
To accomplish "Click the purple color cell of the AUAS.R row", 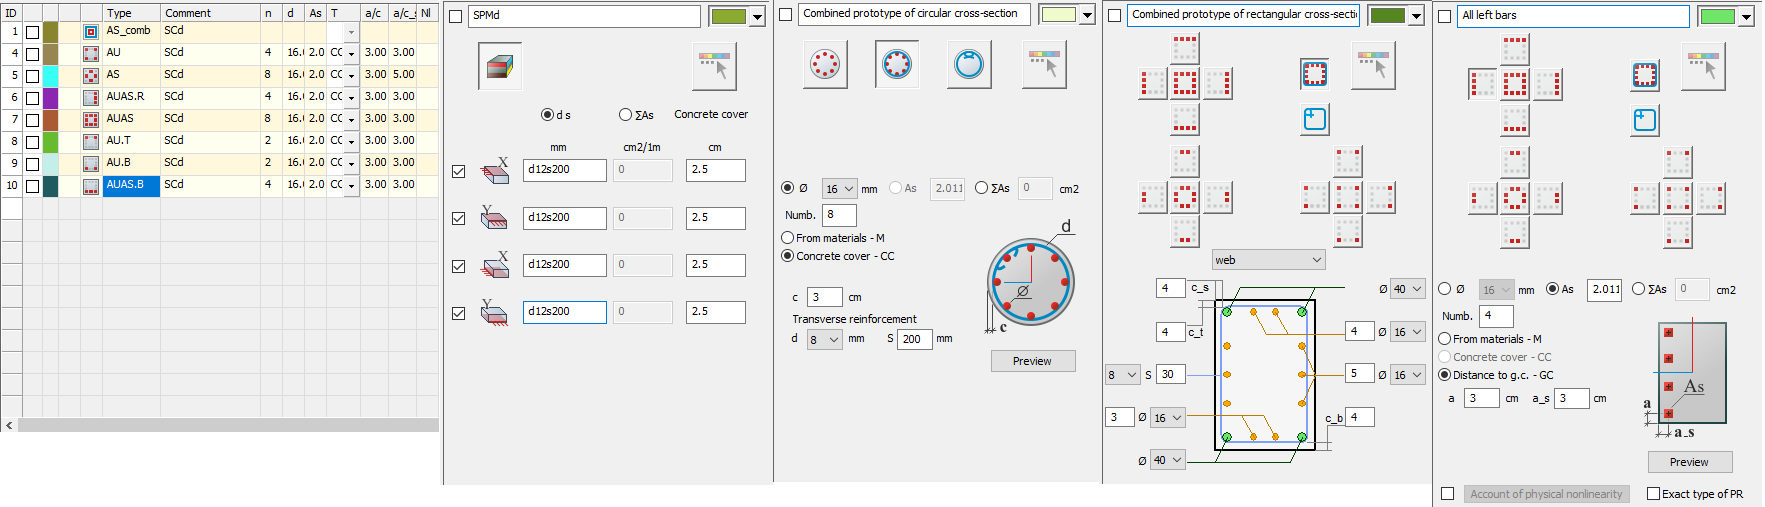I will 50,98.
